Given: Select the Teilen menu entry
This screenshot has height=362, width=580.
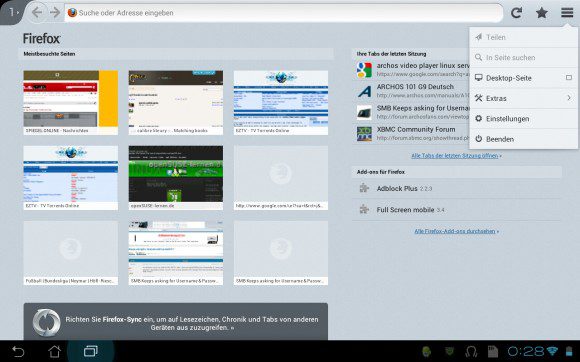Looking at the screenshot, I should [x=523, y=37].
